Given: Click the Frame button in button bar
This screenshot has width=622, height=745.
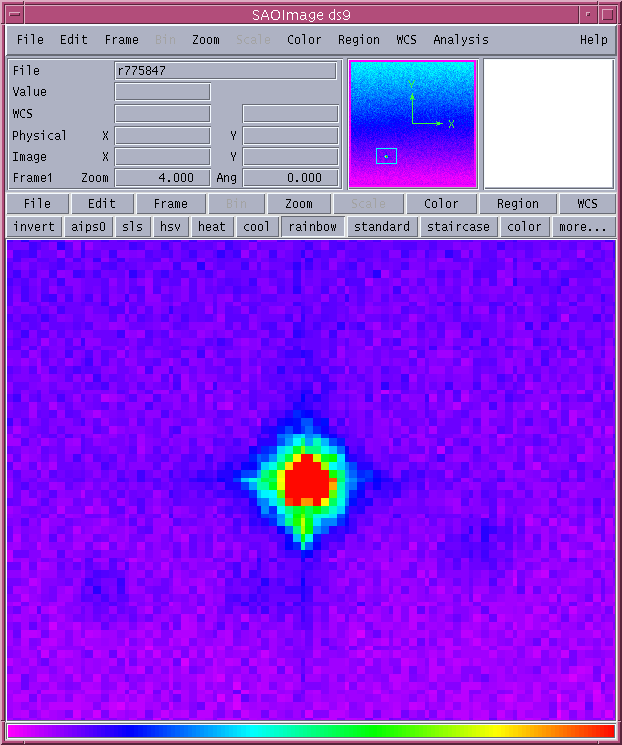Looking at the screenshot, I should 170,204.
